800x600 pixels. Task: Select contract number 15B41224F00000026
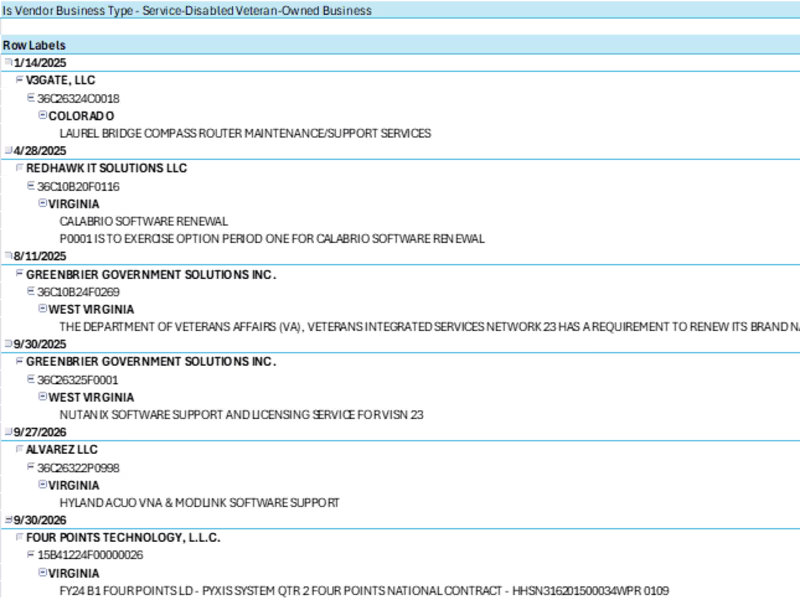pyautogui.click(x=90, y=555)
